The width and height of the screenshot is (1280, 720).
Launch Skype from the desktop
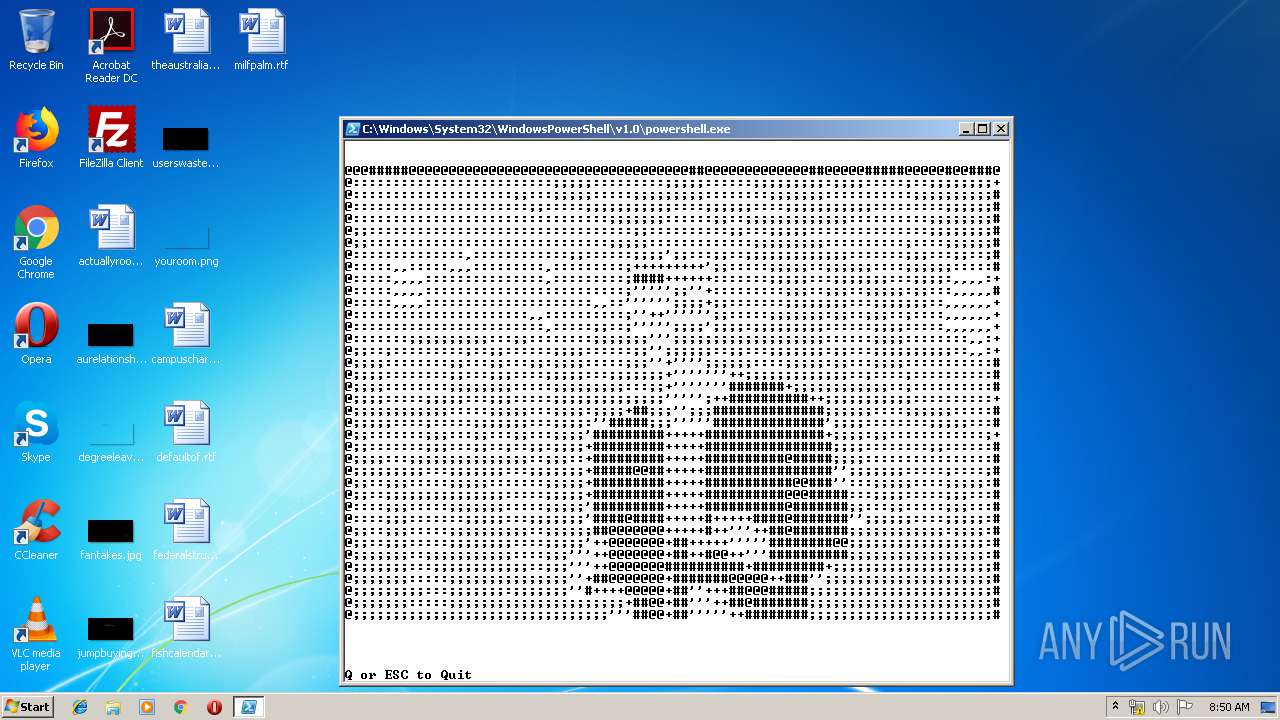click(x=36, y=432)
